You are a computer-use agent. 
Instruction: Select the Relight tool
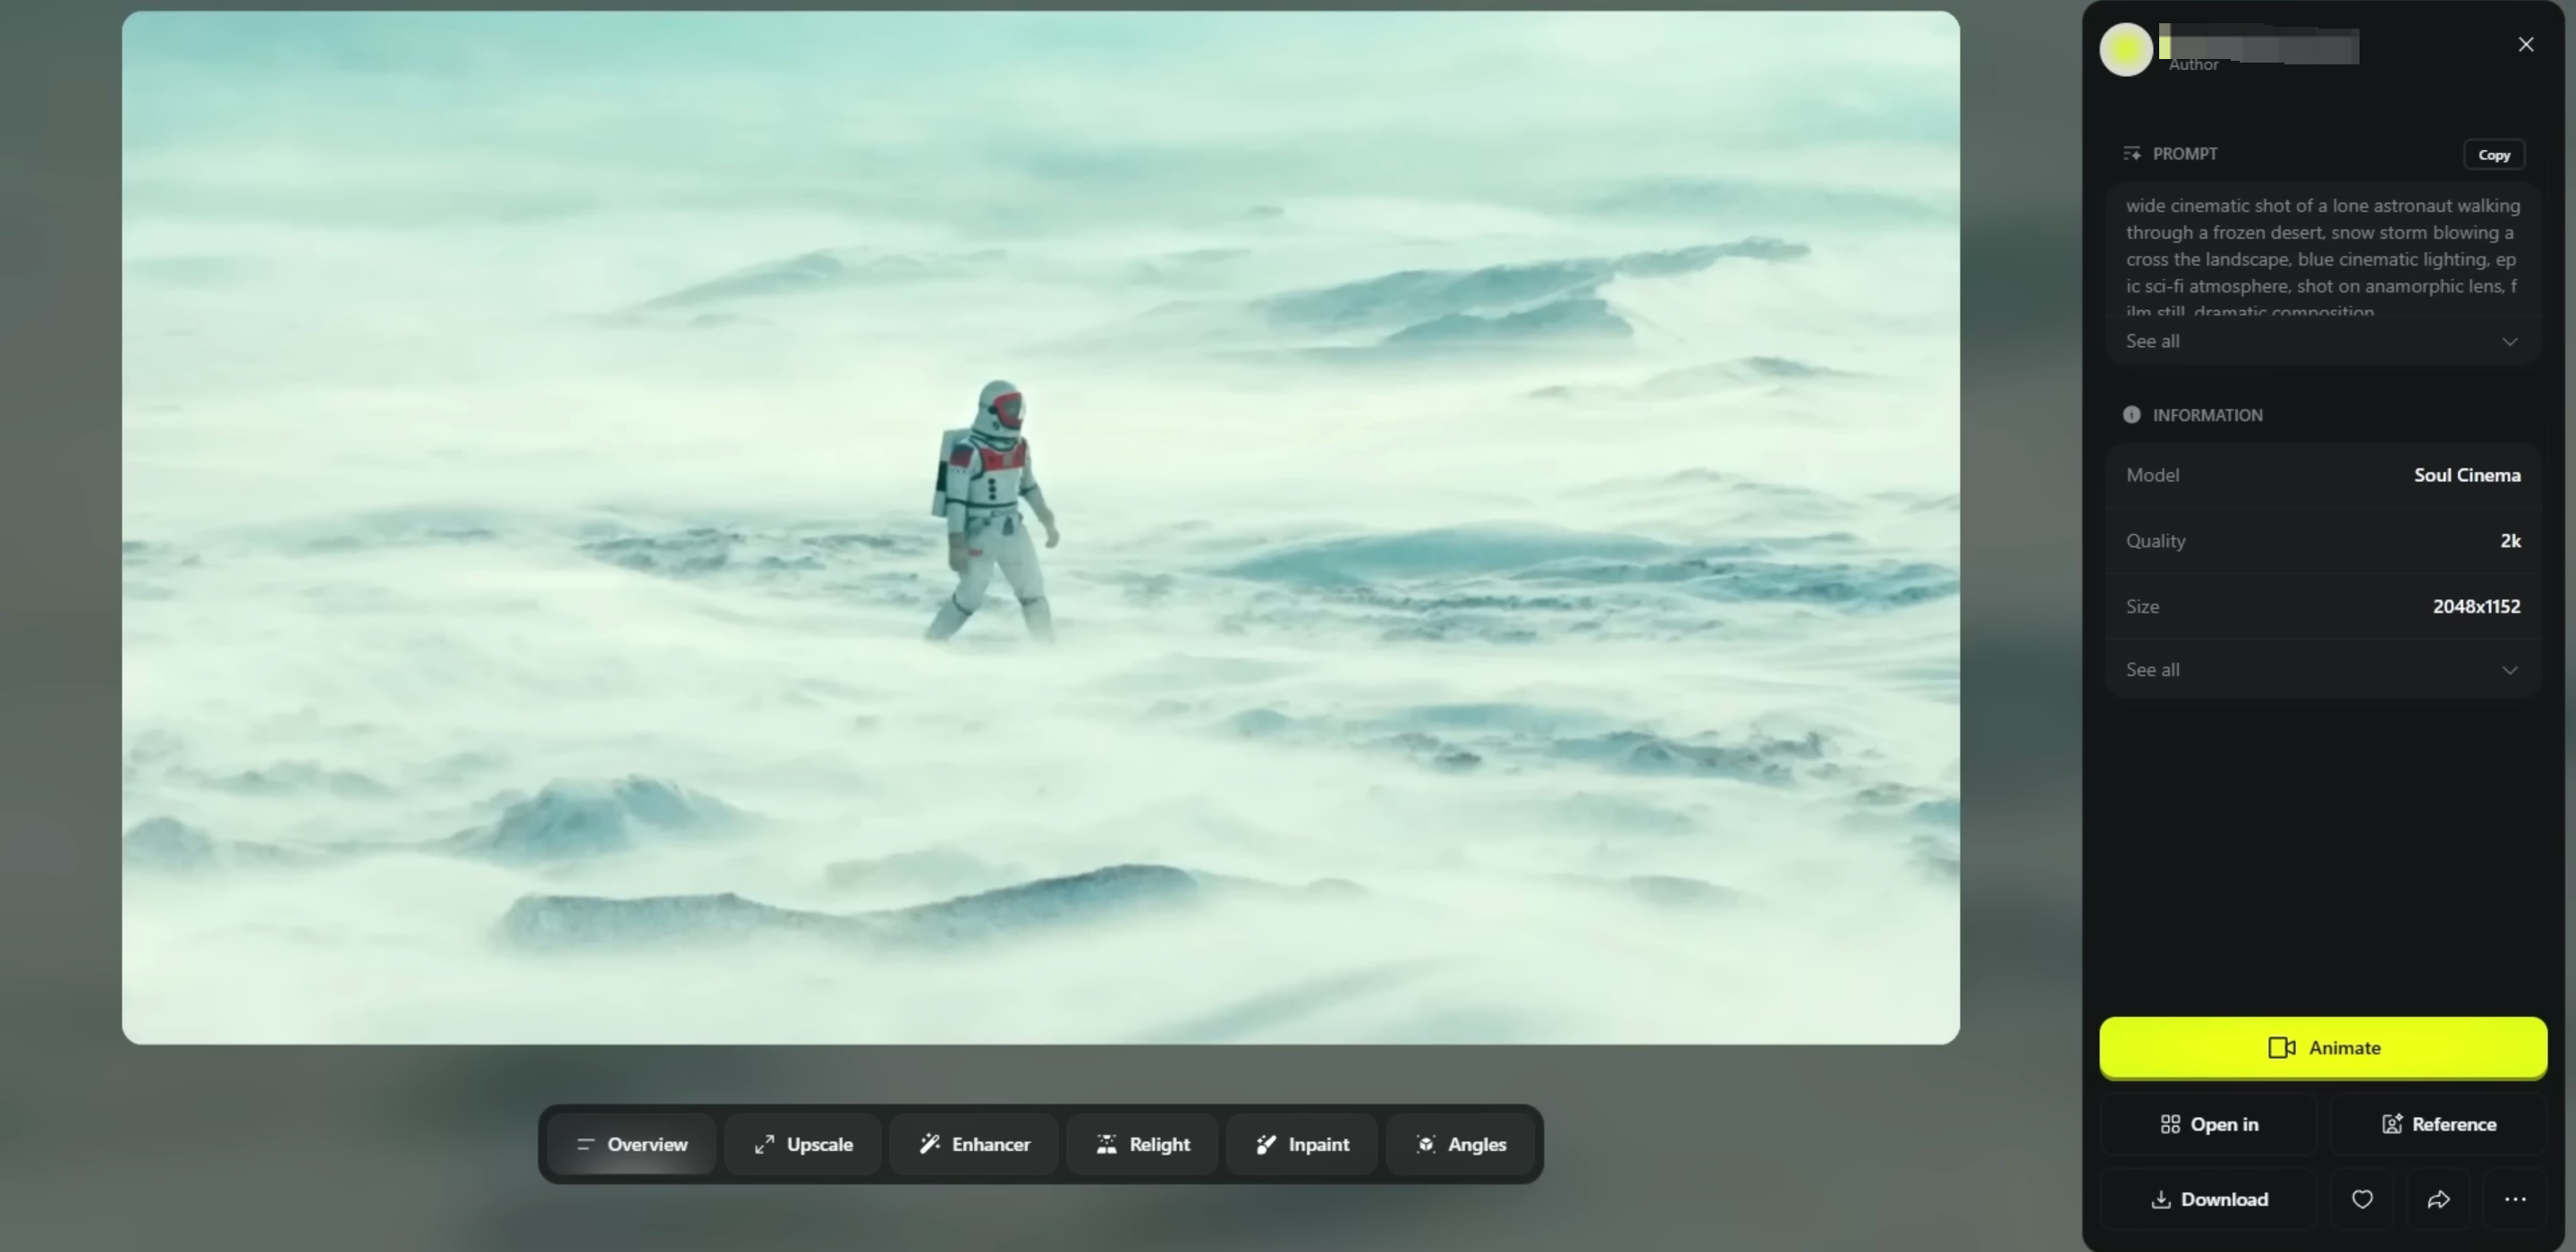tap(1142, 1144)
